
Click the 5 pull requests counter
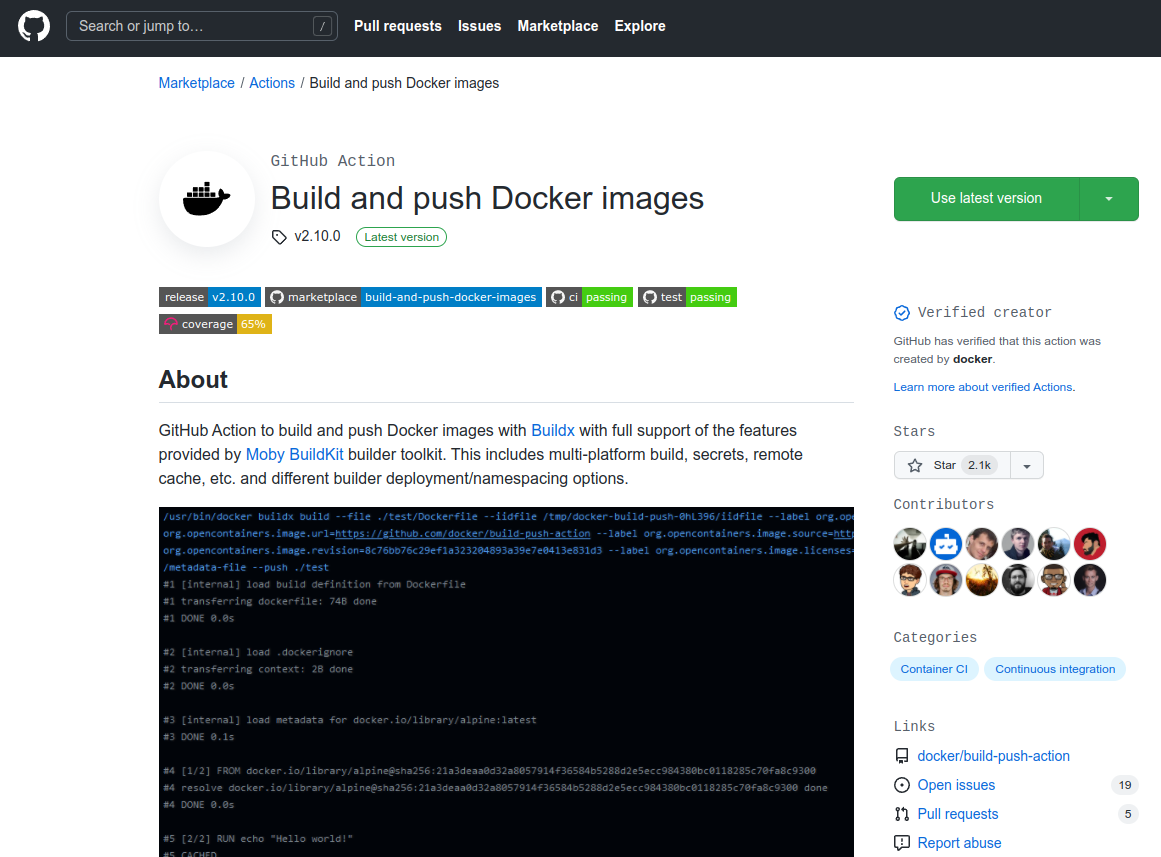[1128, 814]
